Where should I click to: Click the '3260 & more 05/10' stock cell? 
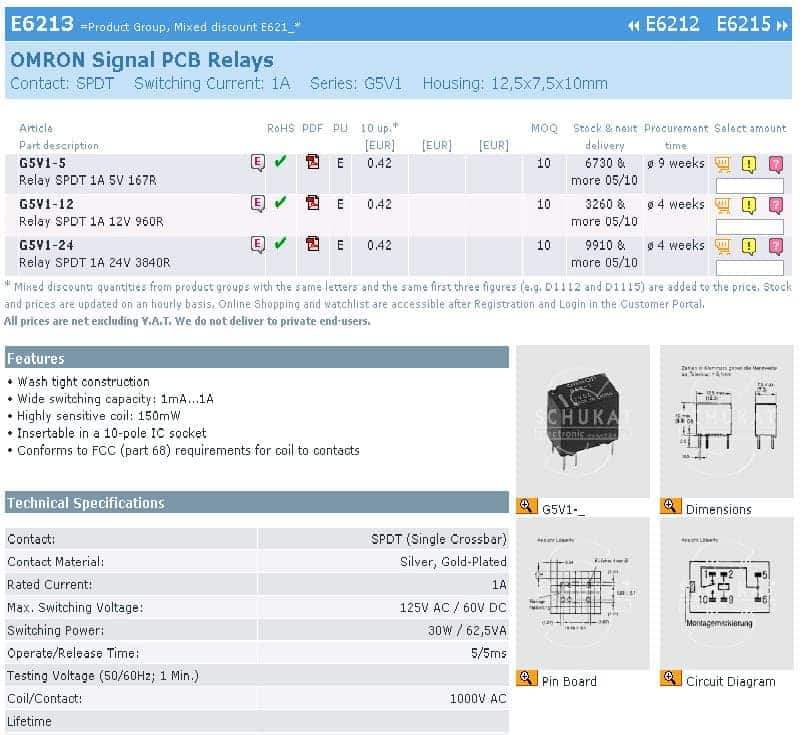(604, 213)
